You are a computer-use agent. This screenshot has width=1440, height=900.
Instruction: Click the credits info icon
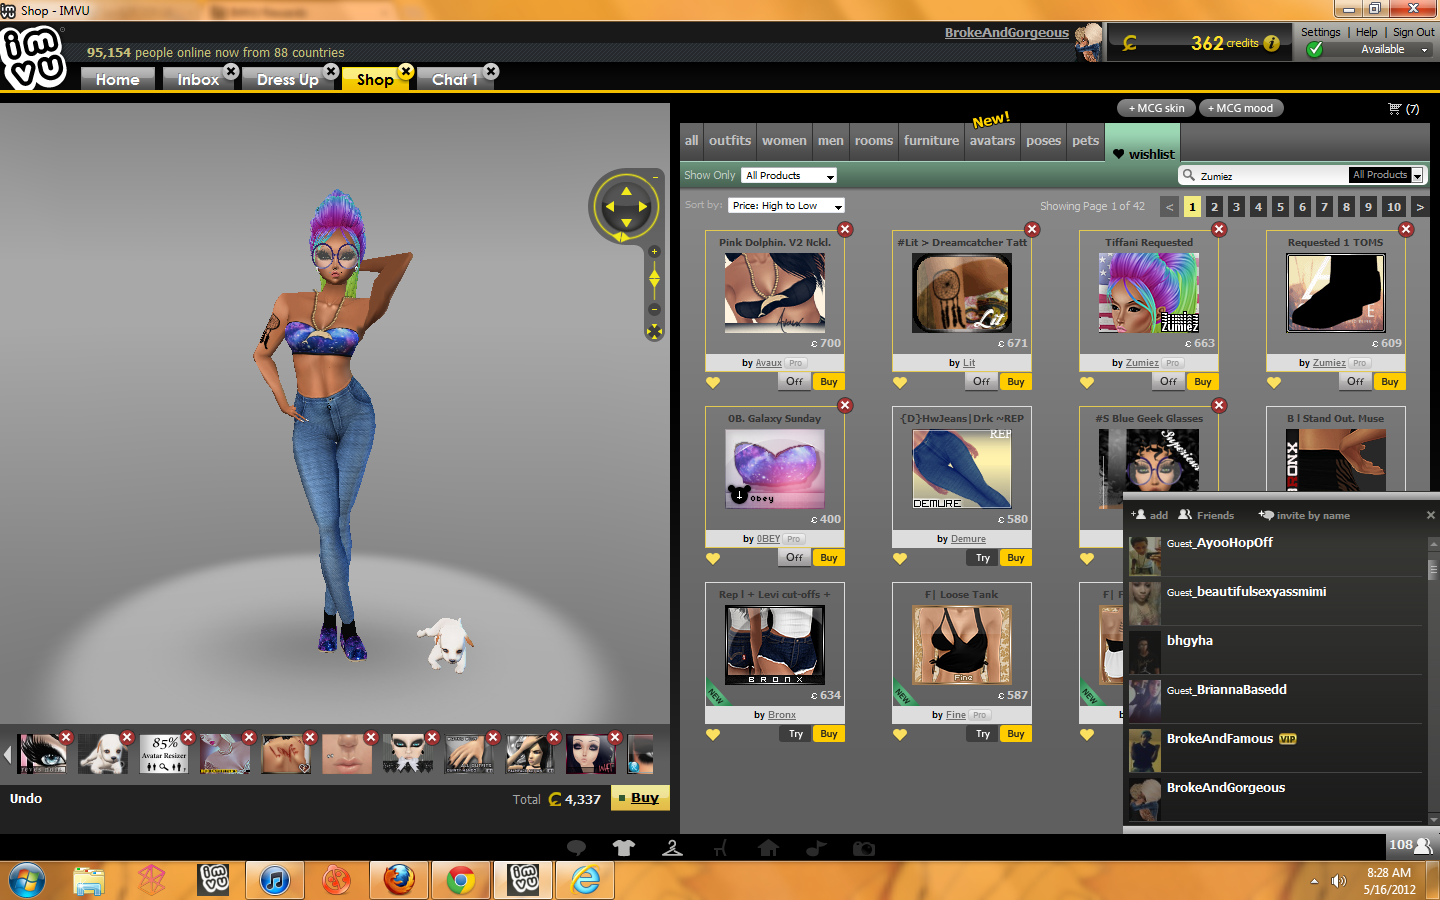(1271, 43)
